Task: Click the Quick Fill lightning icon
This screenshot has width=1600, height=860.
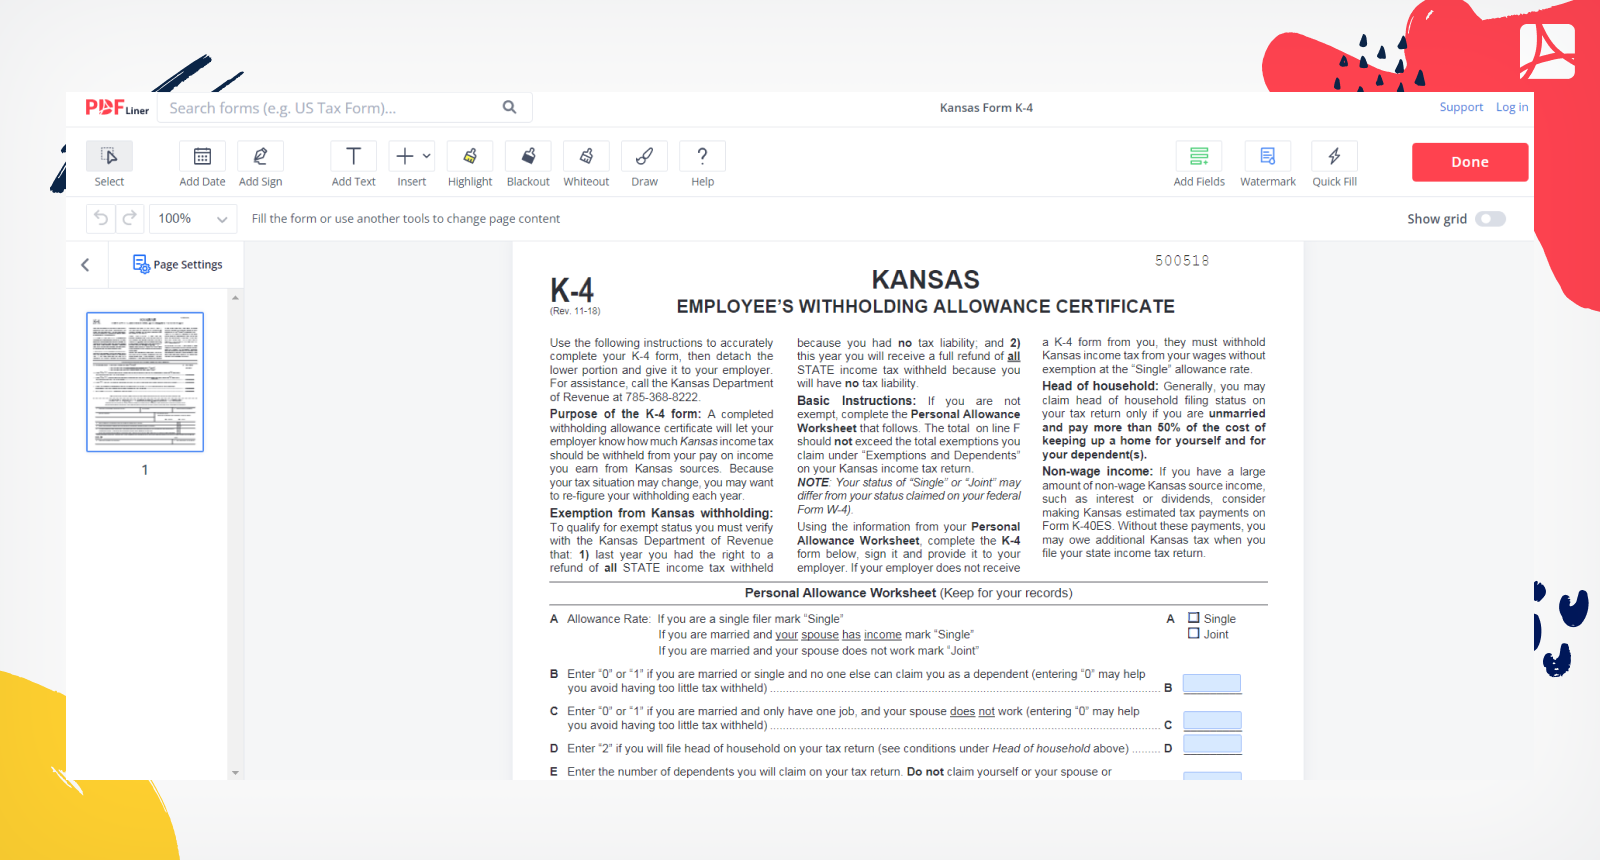Action: click(x=1334, y=157)
